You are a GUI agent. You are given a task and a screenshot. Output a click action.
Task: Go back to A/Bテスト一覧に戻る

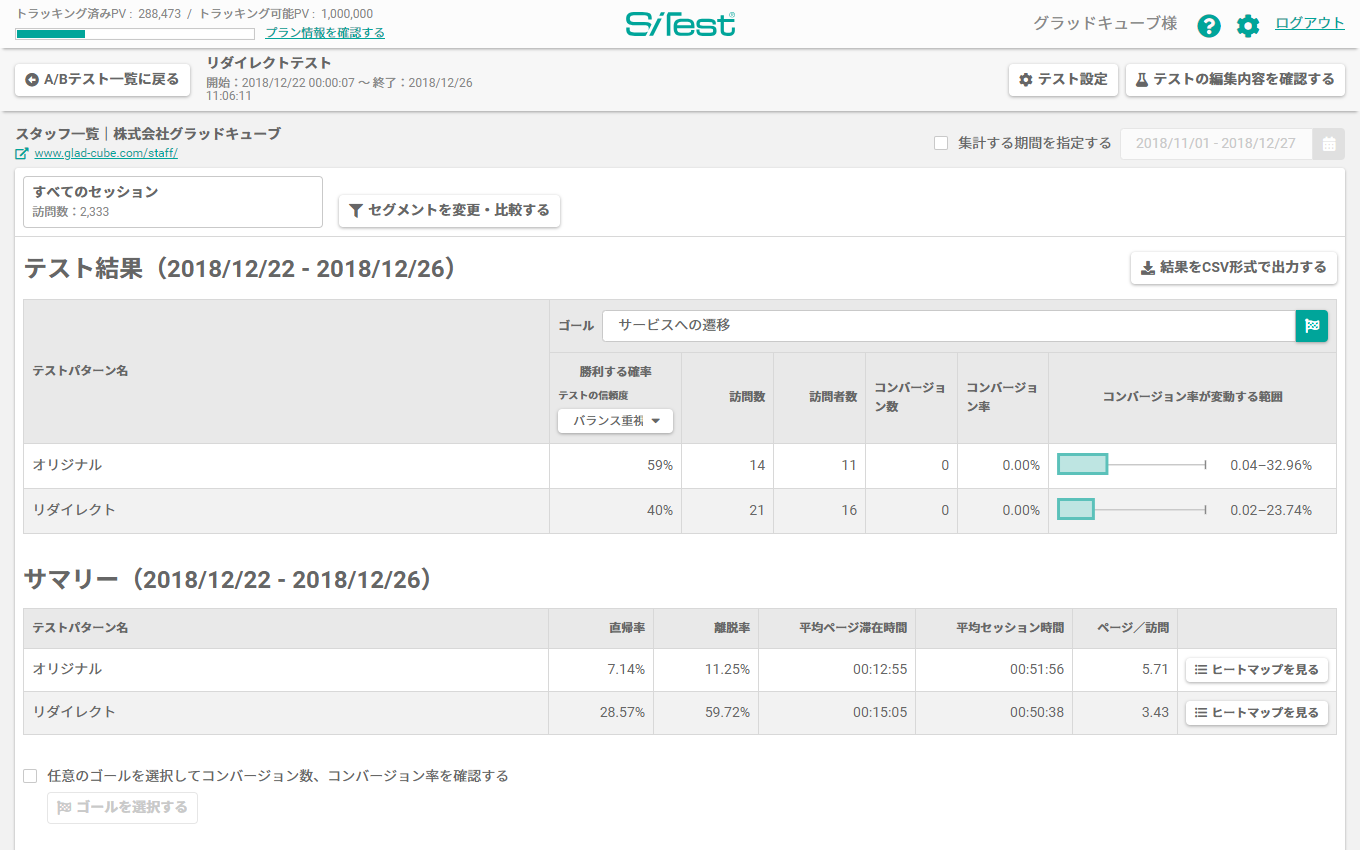[x=103, y=80]
